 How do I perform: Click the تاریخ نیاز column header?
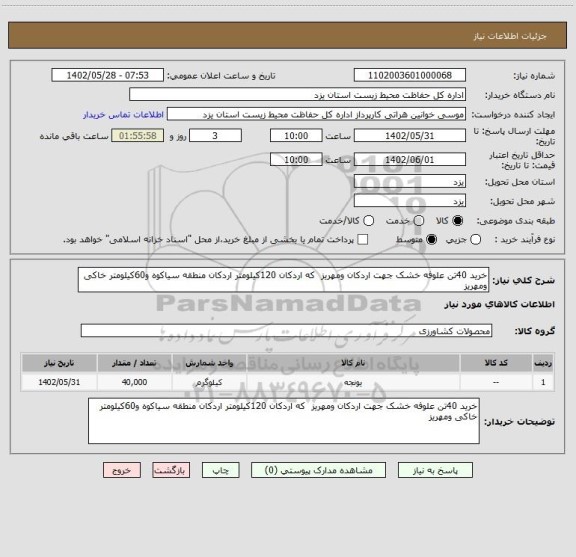coord(59,363)
